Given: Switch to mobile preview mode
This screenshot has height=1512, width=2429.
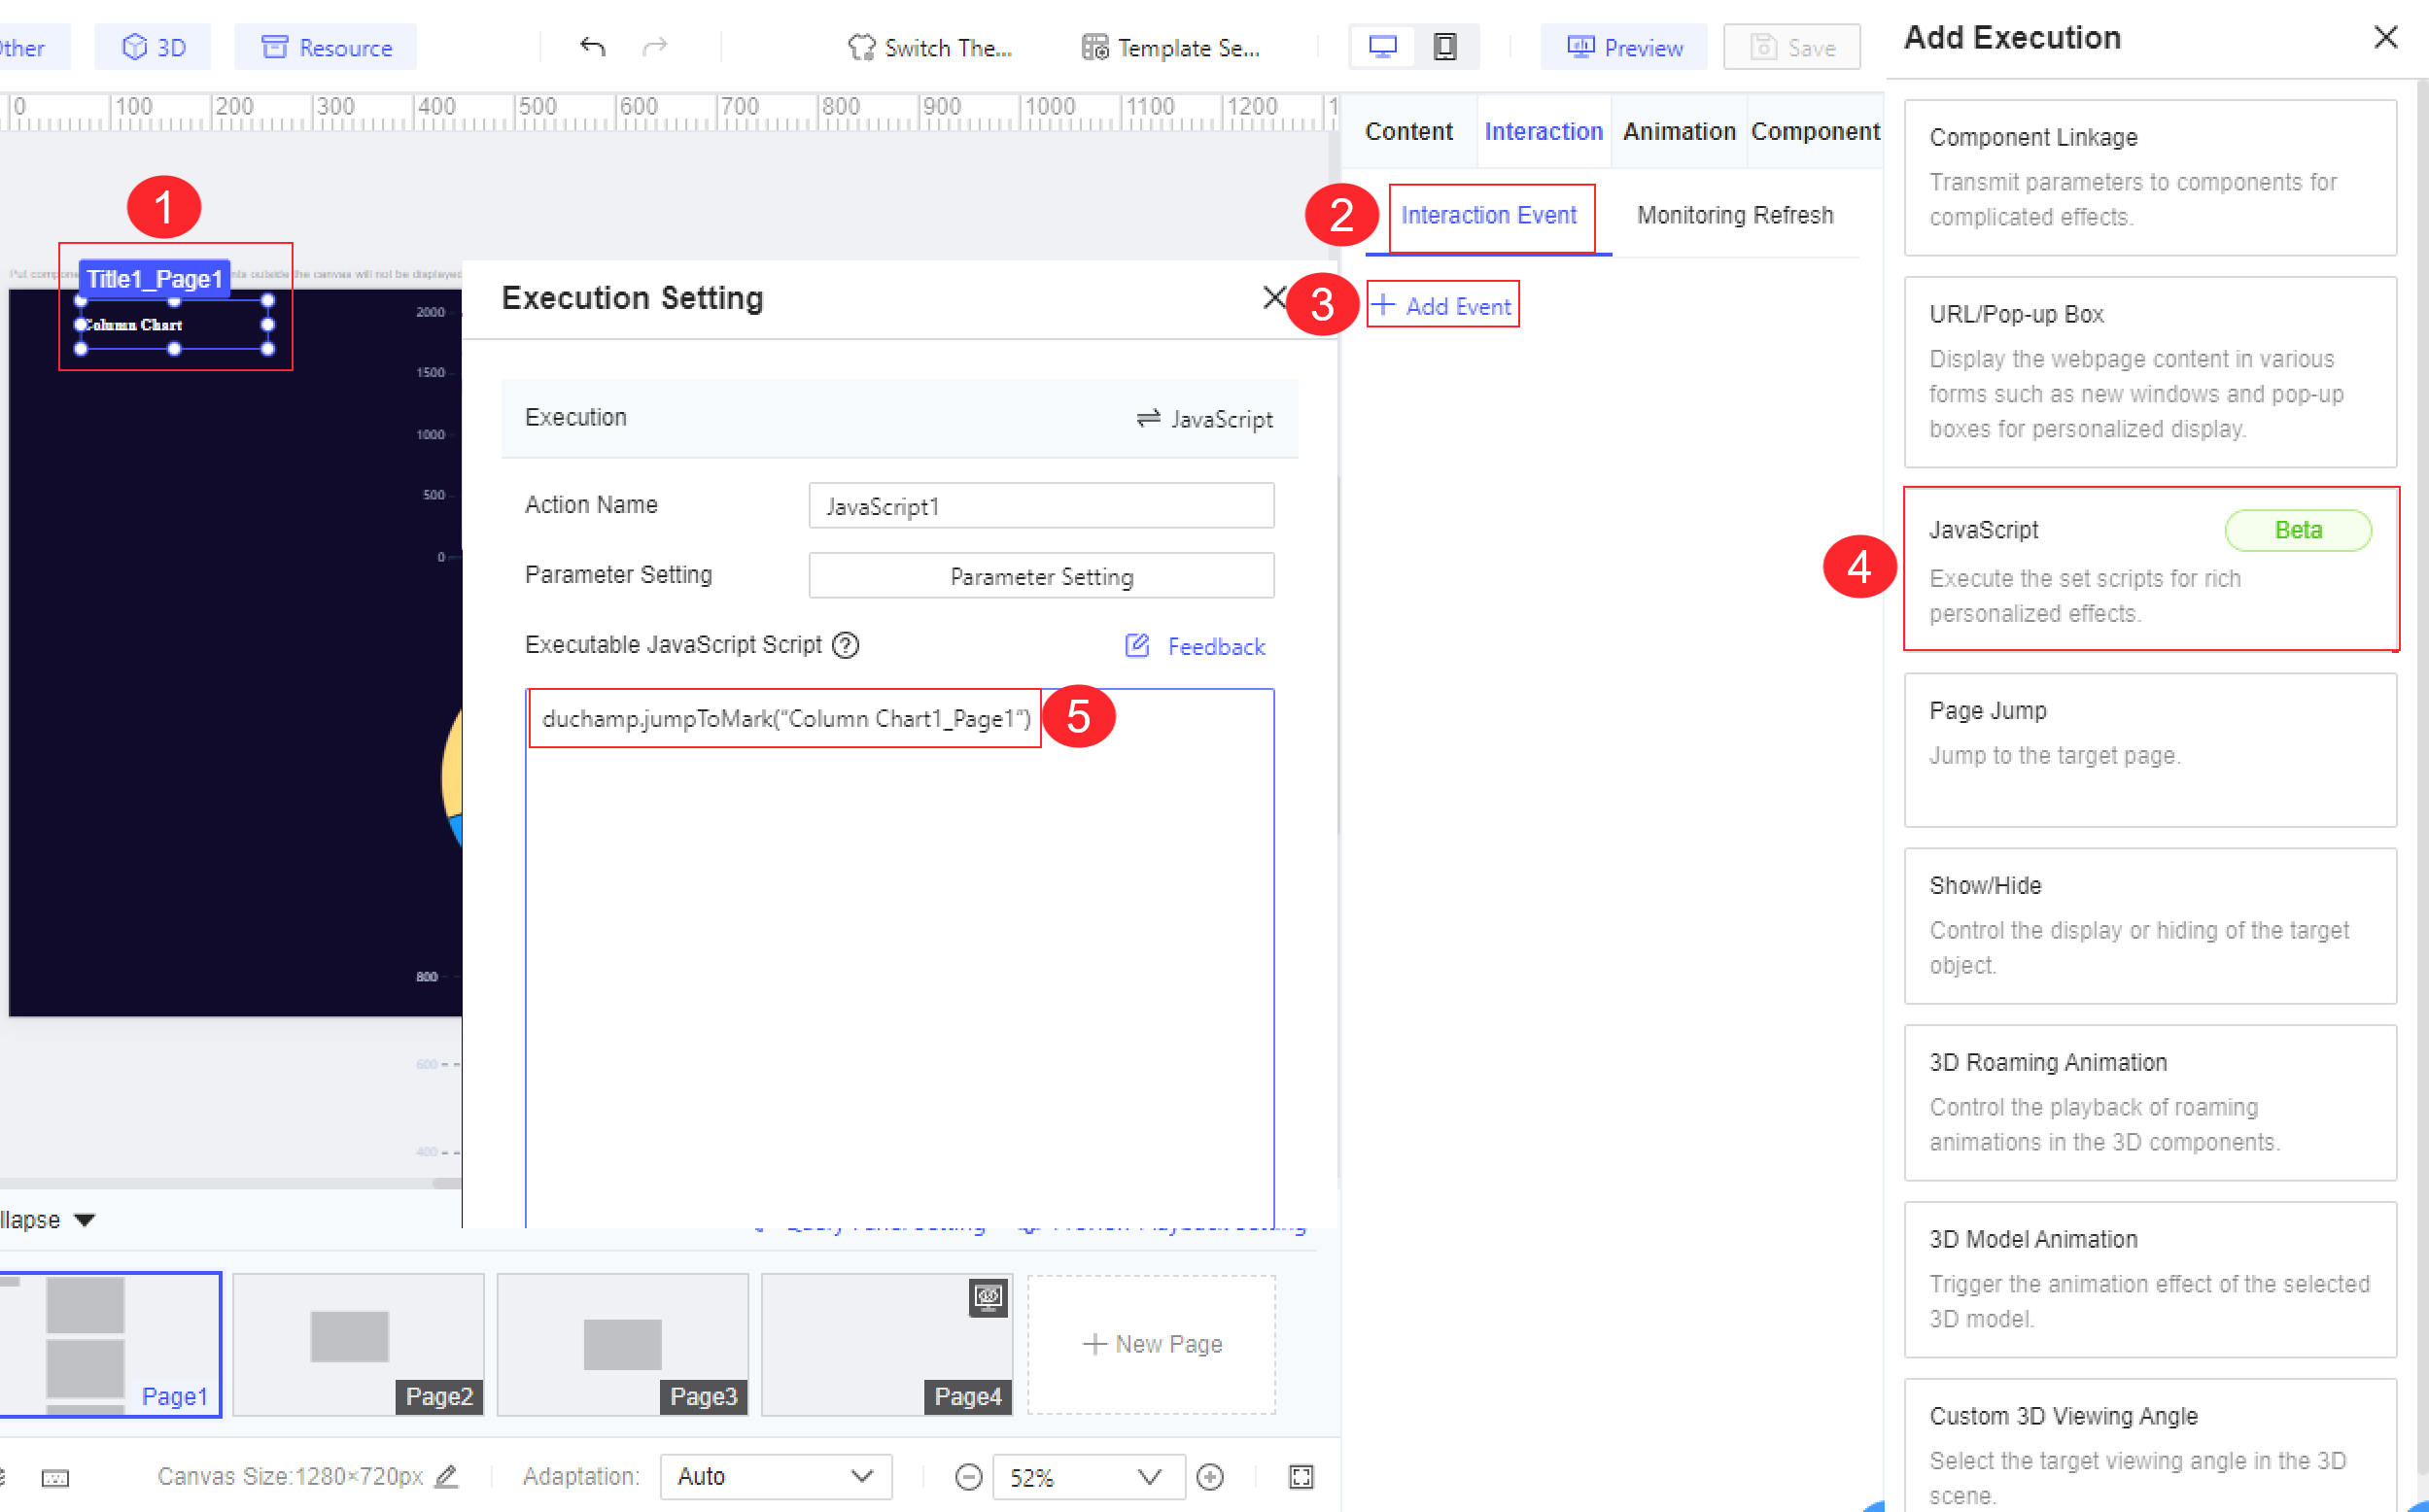Looking at the screenshot, I should [x=1445, y=46].
